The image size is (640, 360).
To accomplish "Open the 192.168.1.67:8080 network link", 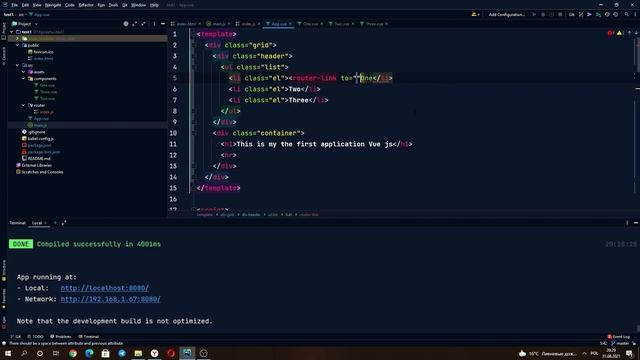I will tap(111, 299).
